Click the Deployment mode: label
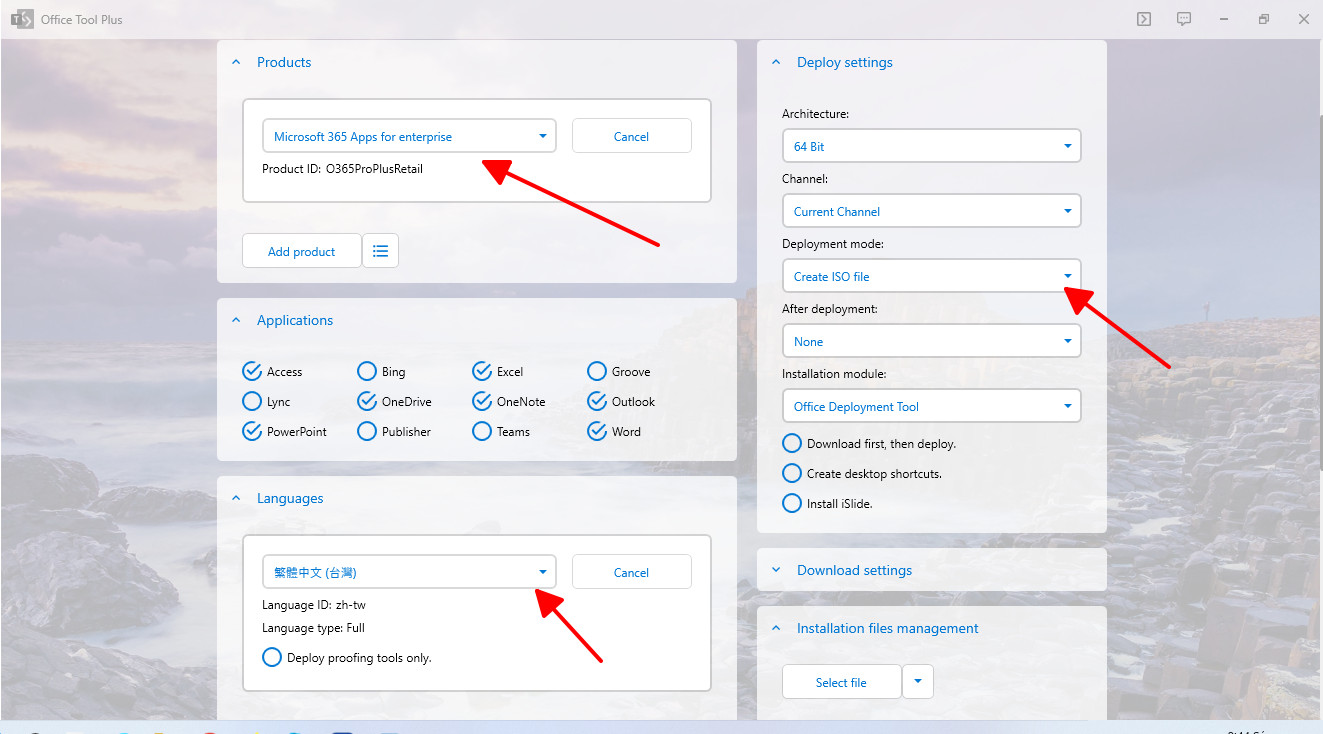The width and height of the screenshot is (1323, 734). pyautogui.click(x=833, y=244)
